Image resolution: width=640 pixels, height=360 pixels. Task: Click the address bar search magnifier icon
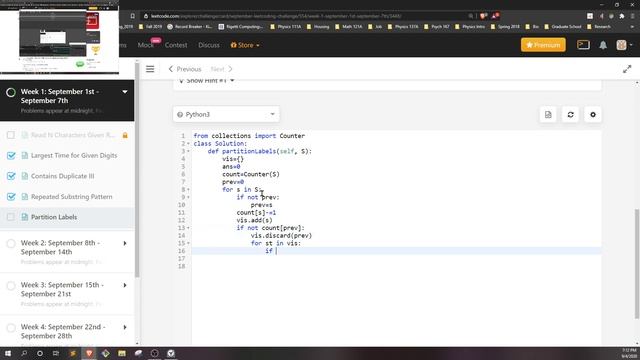pos(471,16)
